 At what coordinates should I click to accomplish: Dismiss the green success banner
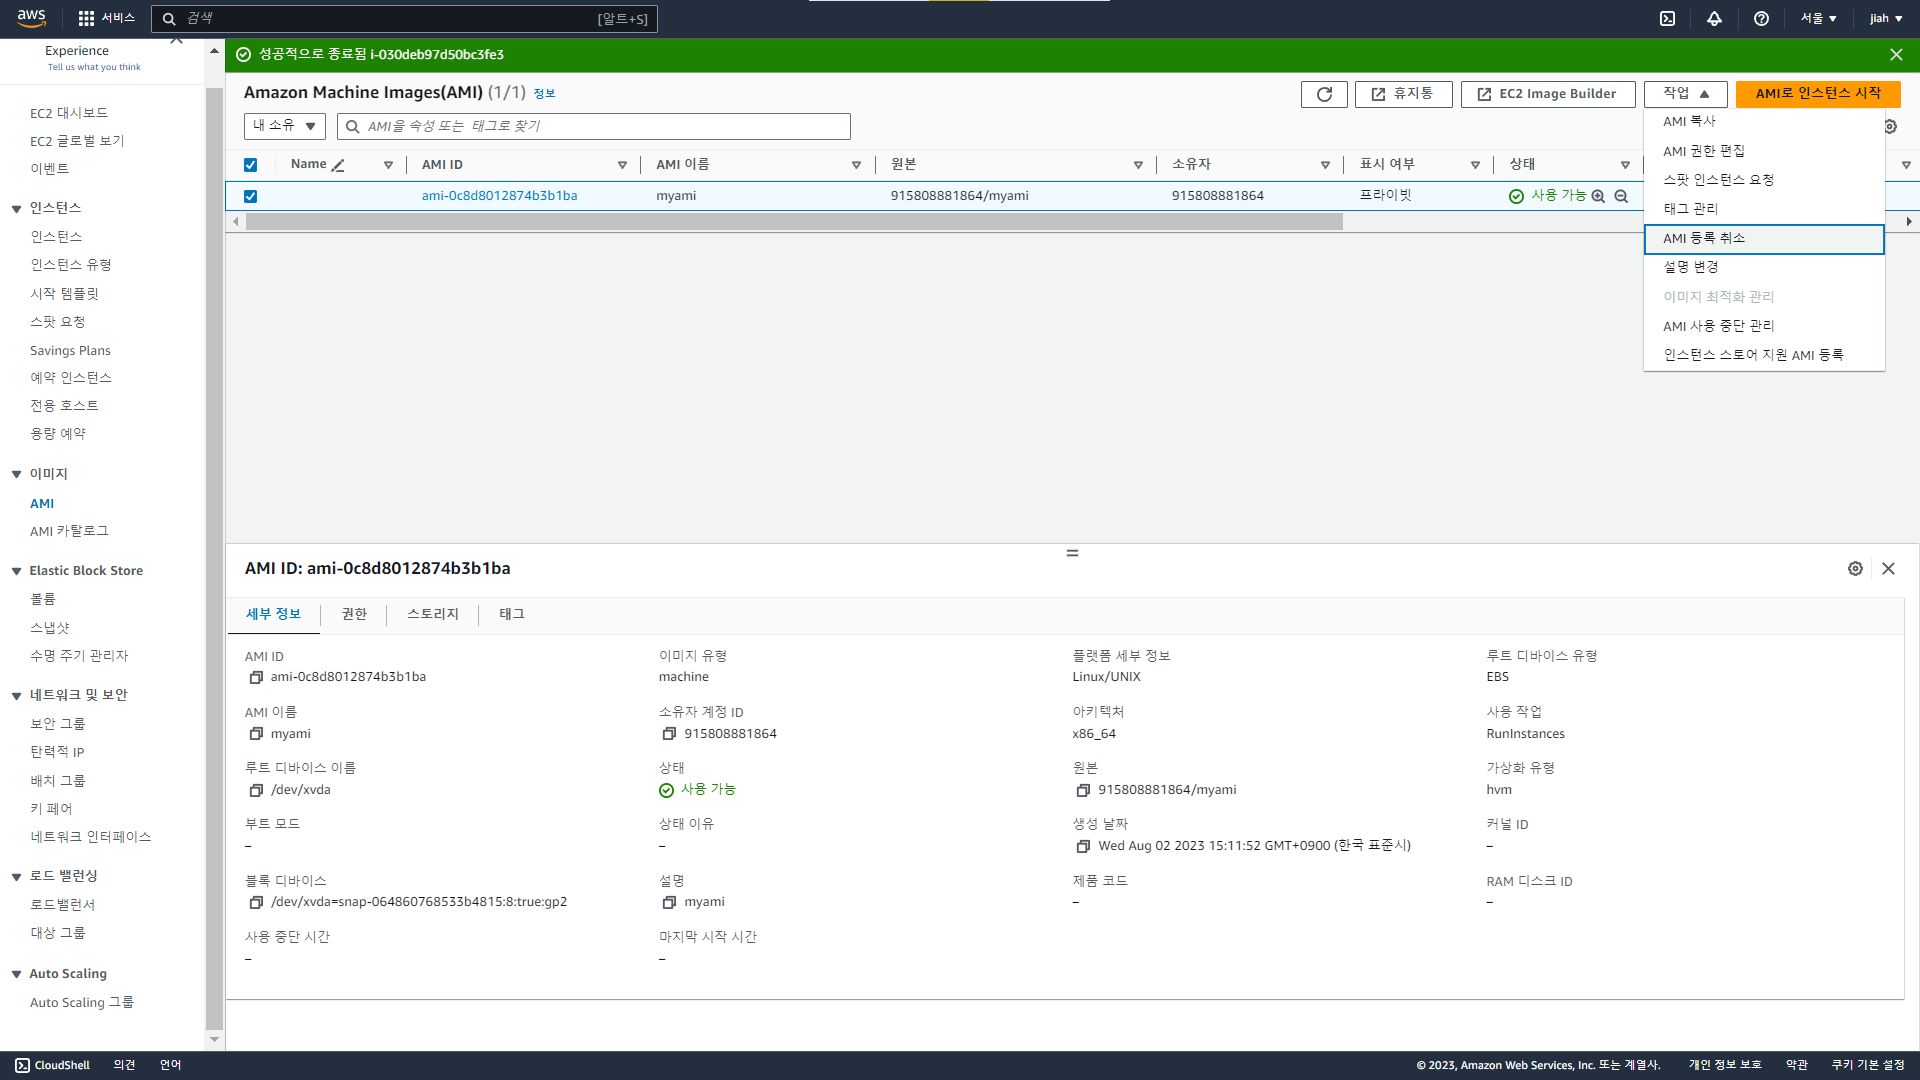pyautogui.click(x=1896, y=55)
